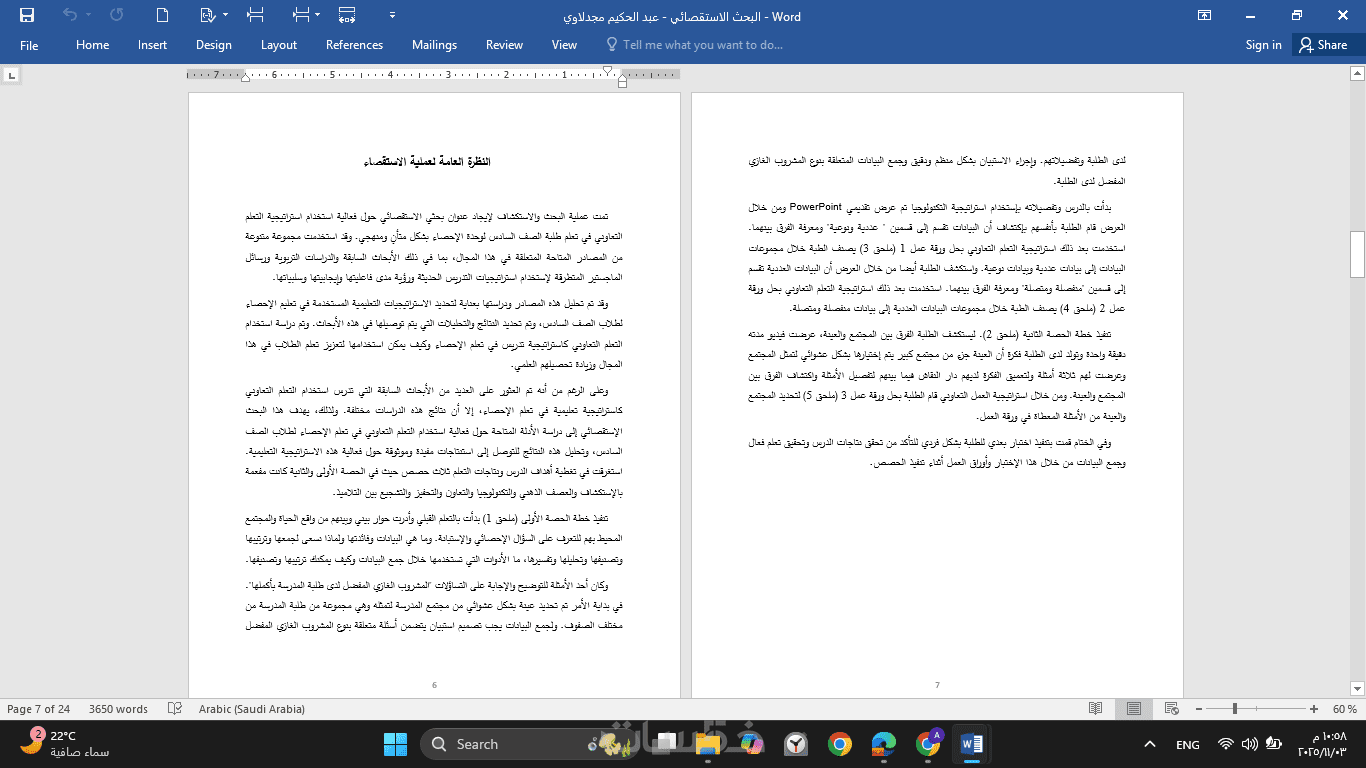Open the Mailings ribbon tab
Image resolution: width=1366 pixels, height=768 pixels.
pyautogui.click(x=435, y=45)
